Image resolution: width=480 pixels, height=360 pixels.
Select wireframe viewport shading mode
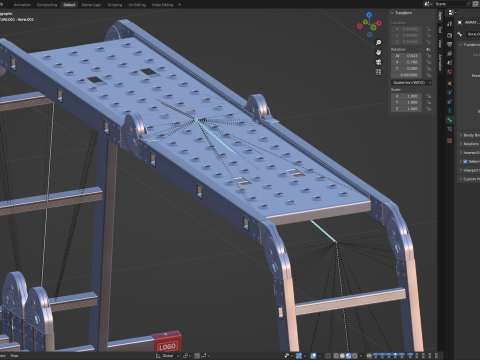(x=336, y=356)
